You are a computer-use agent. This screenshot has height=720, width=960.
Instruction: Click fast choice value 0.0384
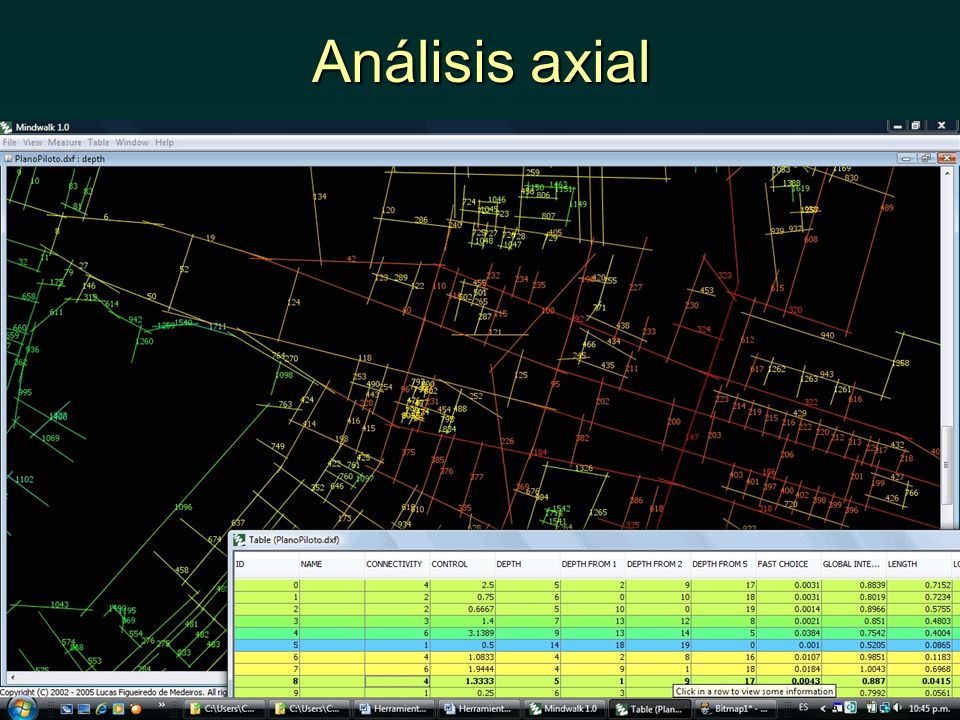807,633
